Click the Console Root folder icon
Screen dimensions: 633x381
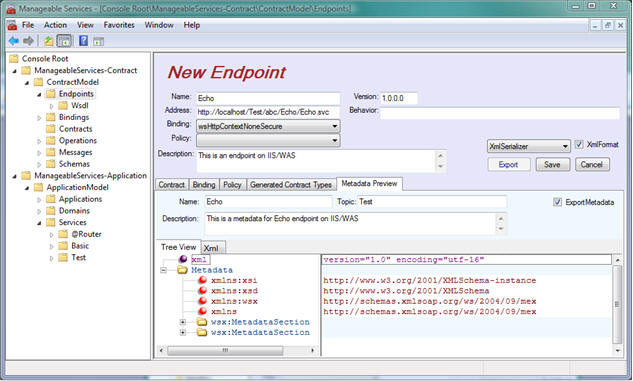click(14, 59)
